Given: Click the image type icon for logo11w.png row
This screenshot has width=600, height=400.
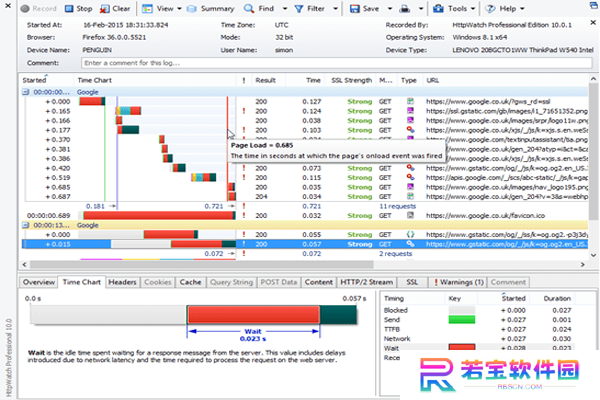Looking at the screenshot, I should pos(410,121).
